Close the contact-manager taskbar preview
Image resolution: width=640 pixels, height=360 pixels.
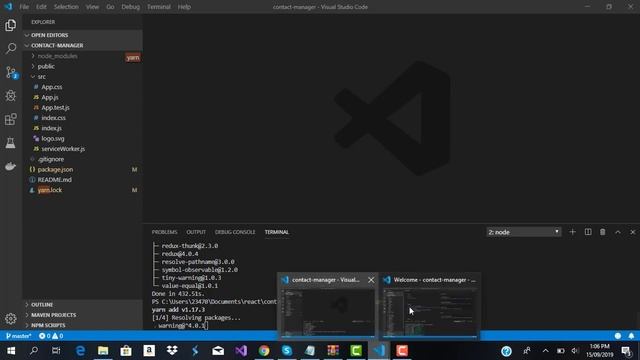[371, 280]
